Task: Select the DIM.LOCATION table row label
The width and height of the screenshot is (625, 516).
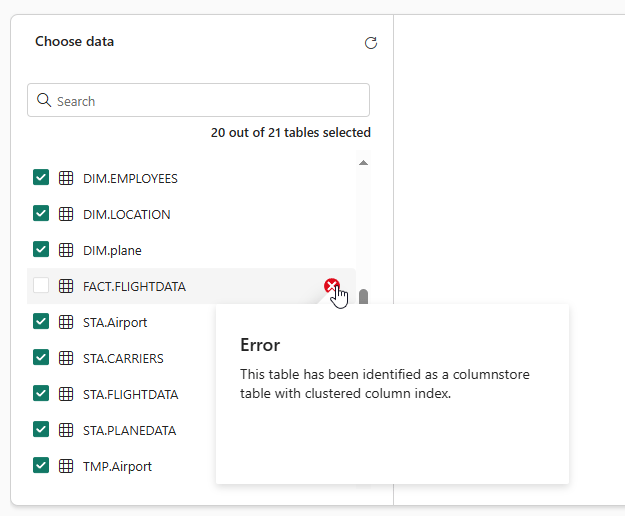Action: (126, 214)
